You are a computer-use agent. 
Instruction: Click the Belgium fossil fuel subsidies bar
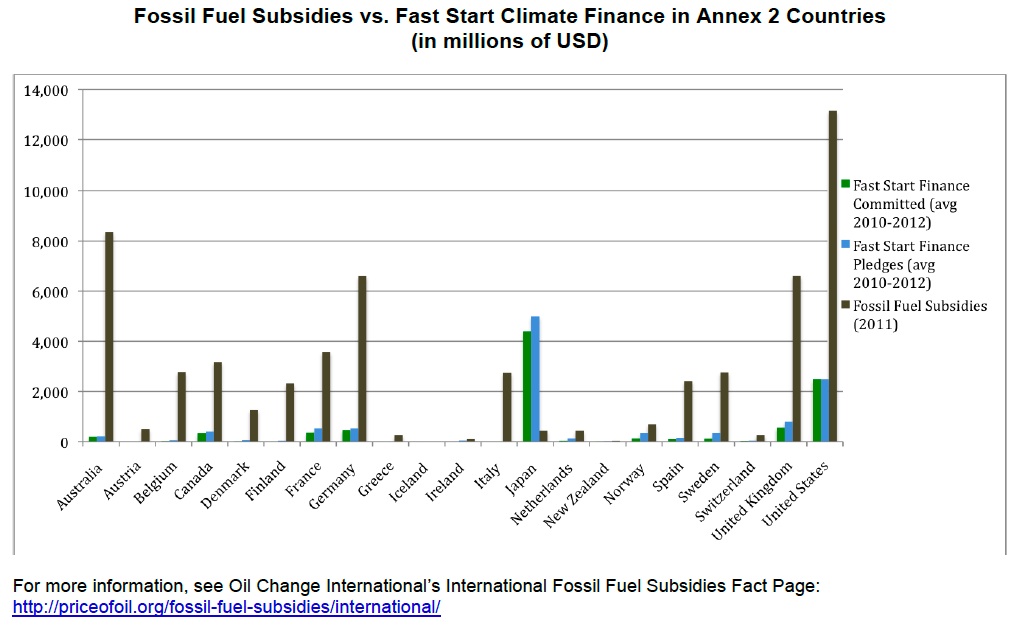coord(181,407)
